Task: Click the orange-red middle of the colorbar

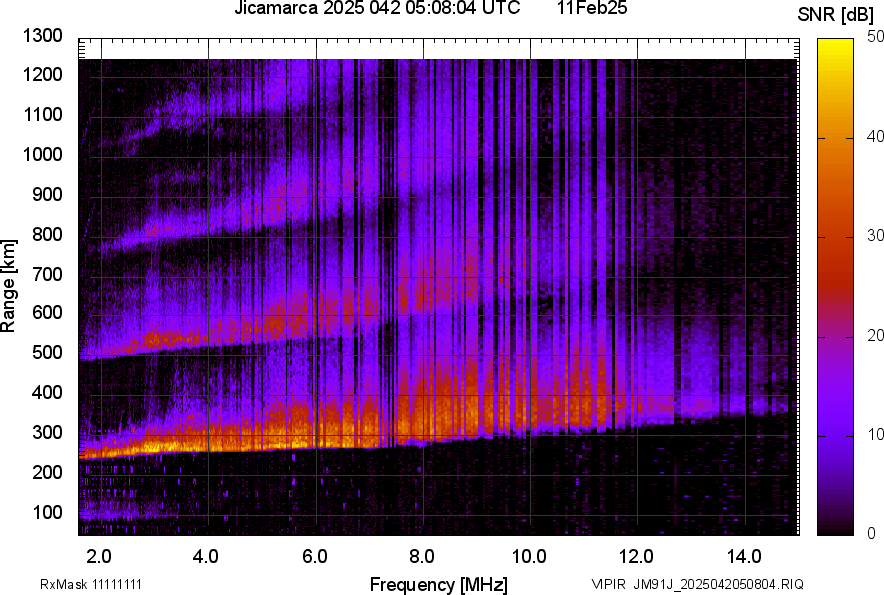Action: point(835,250)
